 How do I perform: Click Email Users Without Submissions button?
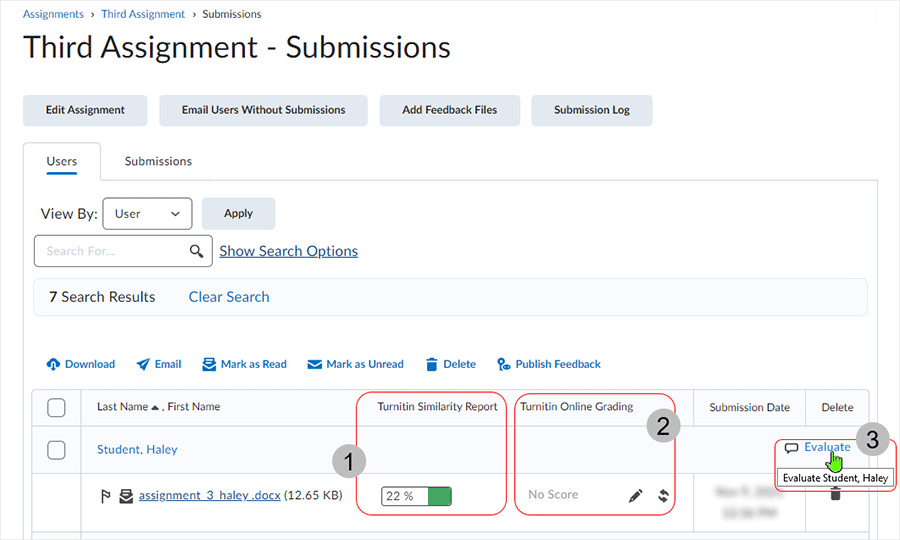[263, 110]
